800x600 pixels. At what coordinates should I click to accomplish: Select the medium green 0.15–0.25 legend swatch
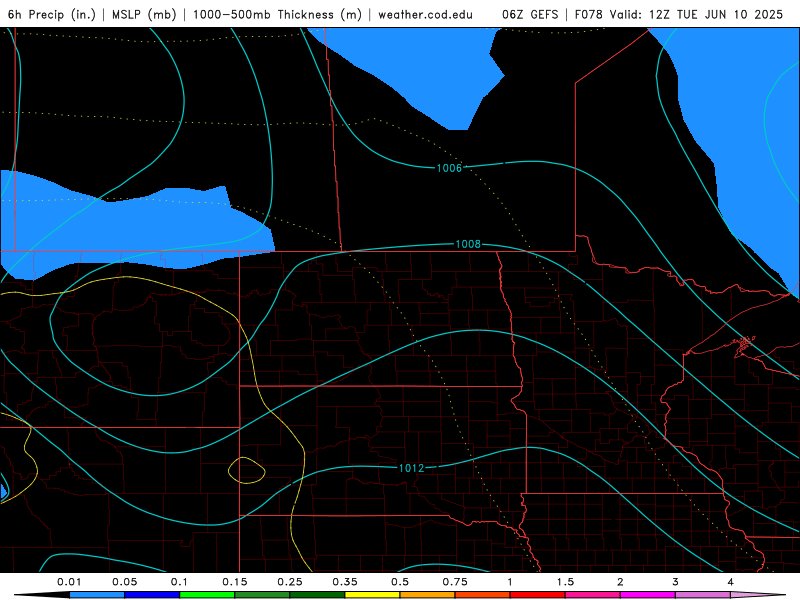click(262, 595)
